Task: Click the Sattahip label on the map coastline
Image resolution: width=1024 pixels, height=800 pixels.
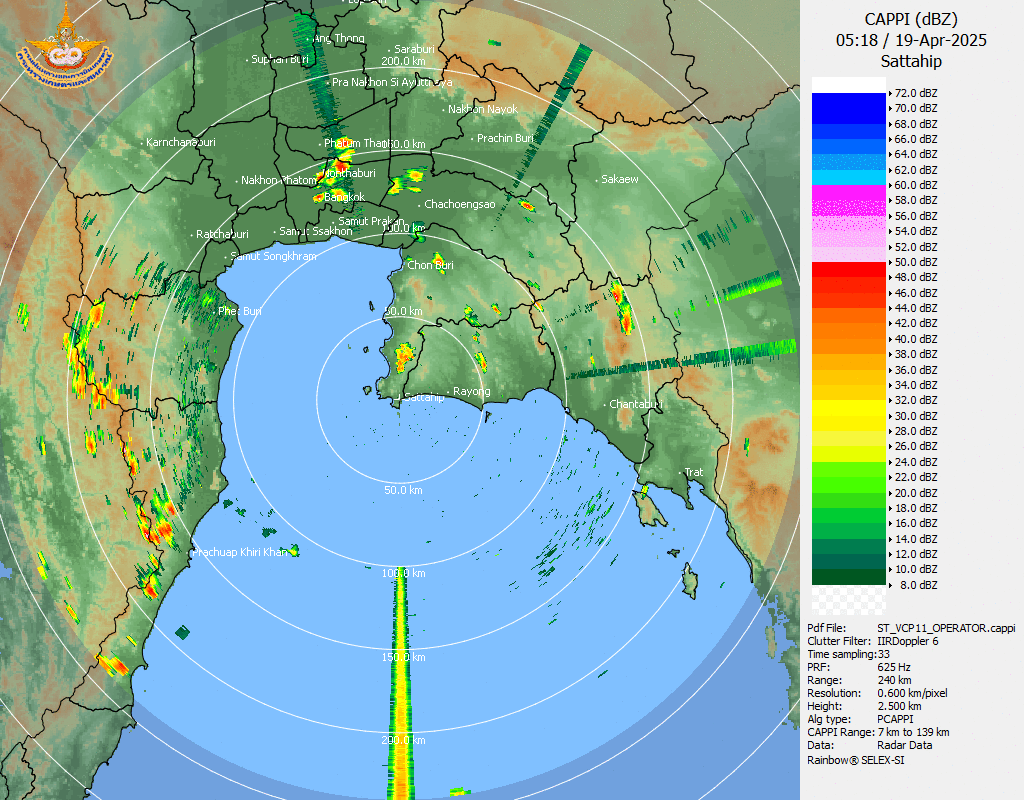Action: pos(424,397)
